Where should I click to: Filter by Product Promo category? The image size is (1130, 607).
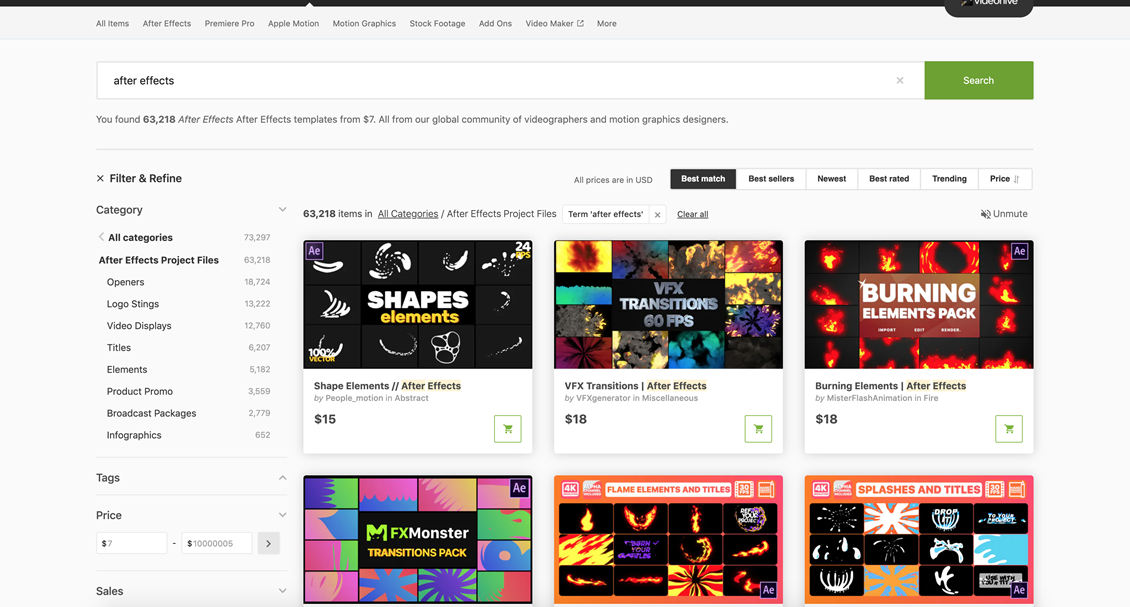coord(140,391)
